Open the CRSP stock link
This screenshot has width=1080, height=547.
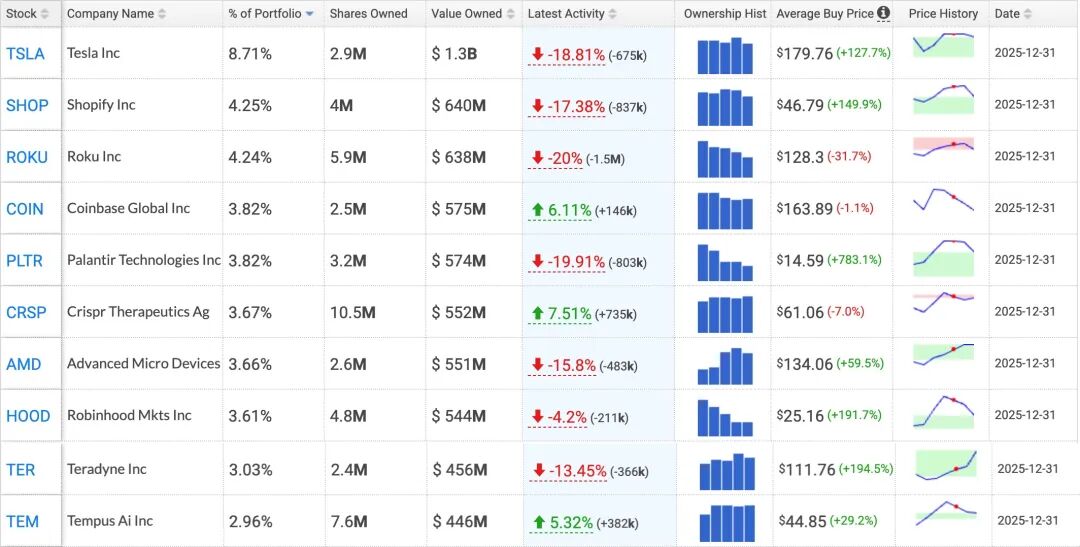tap(26, 312)
